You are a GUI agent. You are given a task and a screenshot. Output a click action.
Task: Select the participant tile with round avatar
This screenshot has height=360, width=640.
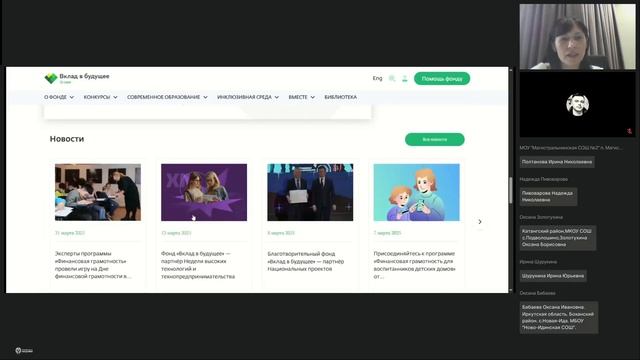point(577,104)
